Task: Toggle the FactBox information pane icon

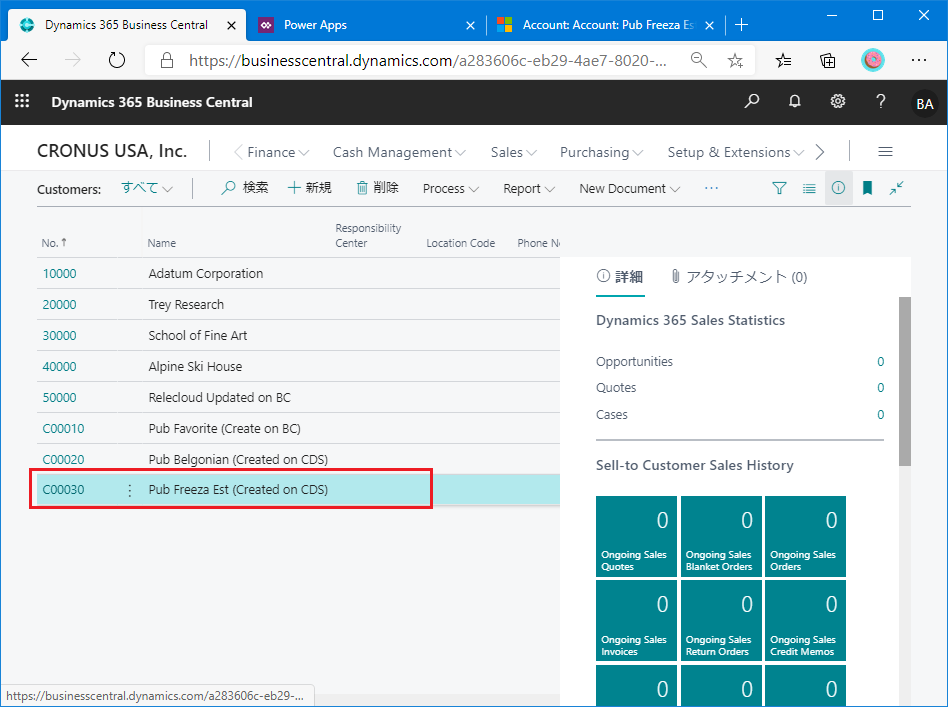Action: [x=839, y=188]
